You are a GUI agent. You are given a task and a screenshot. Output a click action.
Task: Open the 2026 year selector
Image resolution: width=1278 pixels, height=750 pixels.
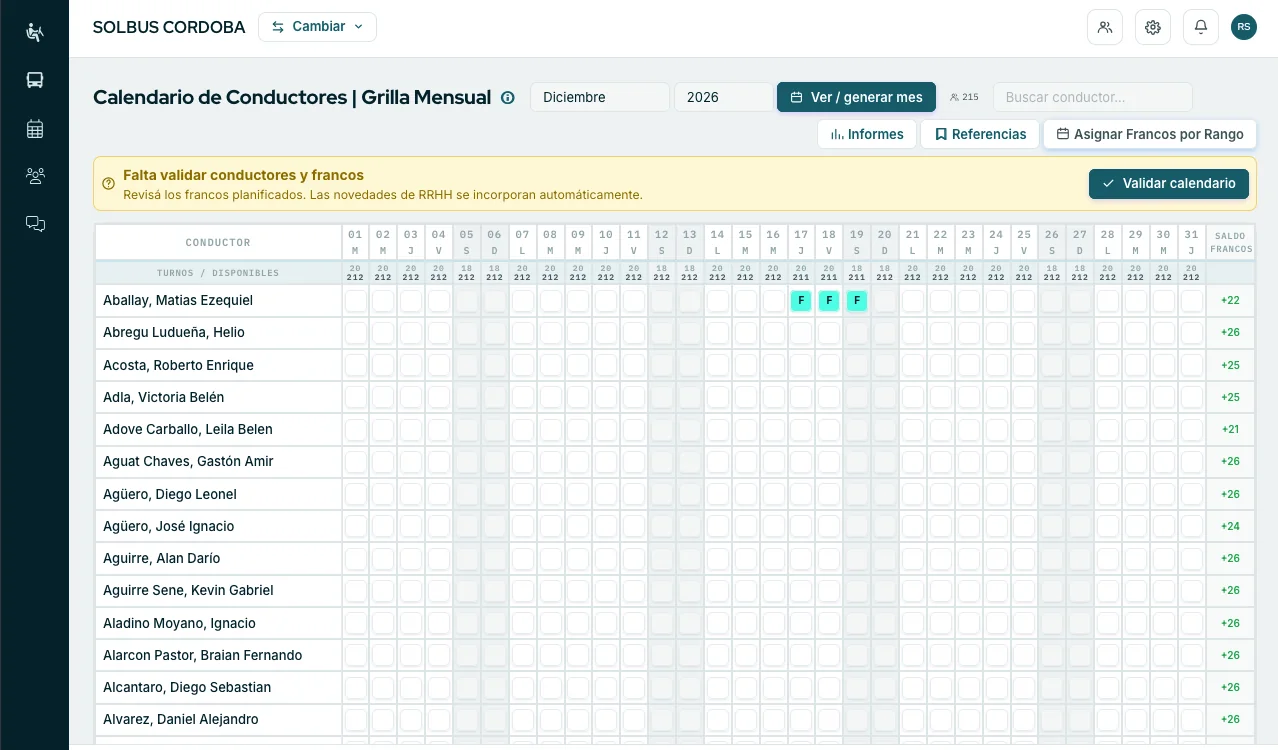723,97
